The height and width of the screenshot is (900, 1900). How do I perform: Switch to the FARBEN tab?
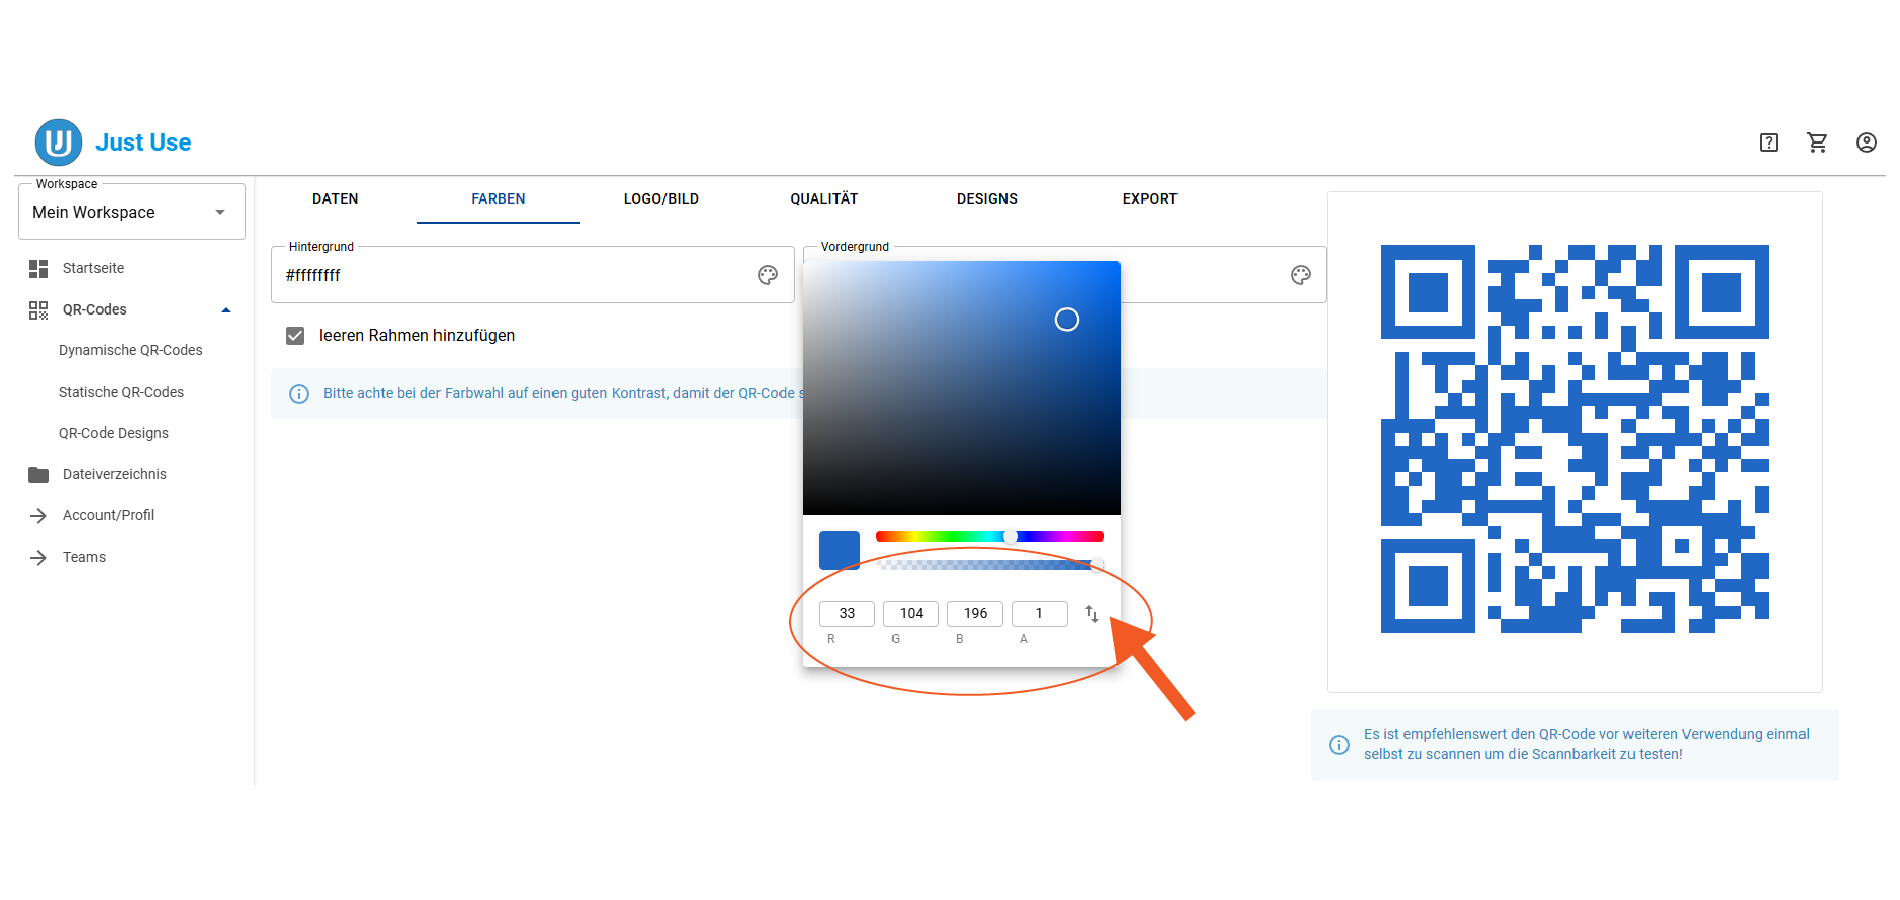point(498,199)
